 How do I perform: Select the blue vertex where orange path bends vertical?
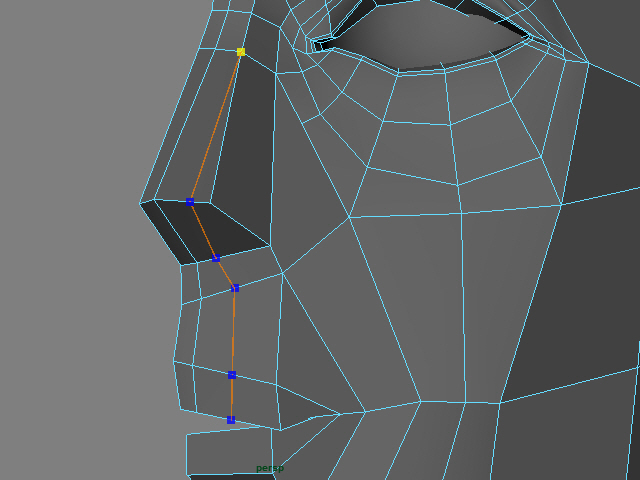tap(235, 288)
